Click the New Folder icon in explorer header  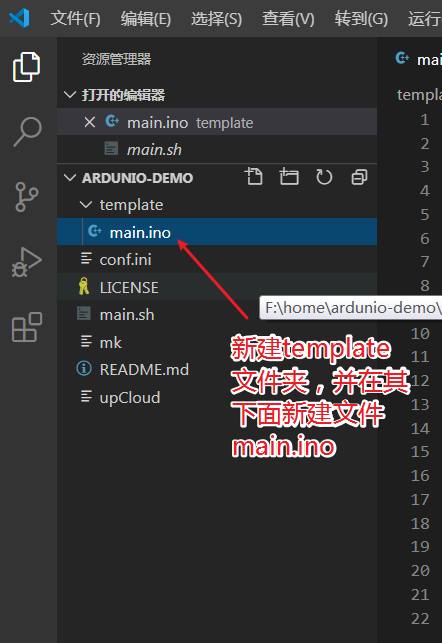289,177
